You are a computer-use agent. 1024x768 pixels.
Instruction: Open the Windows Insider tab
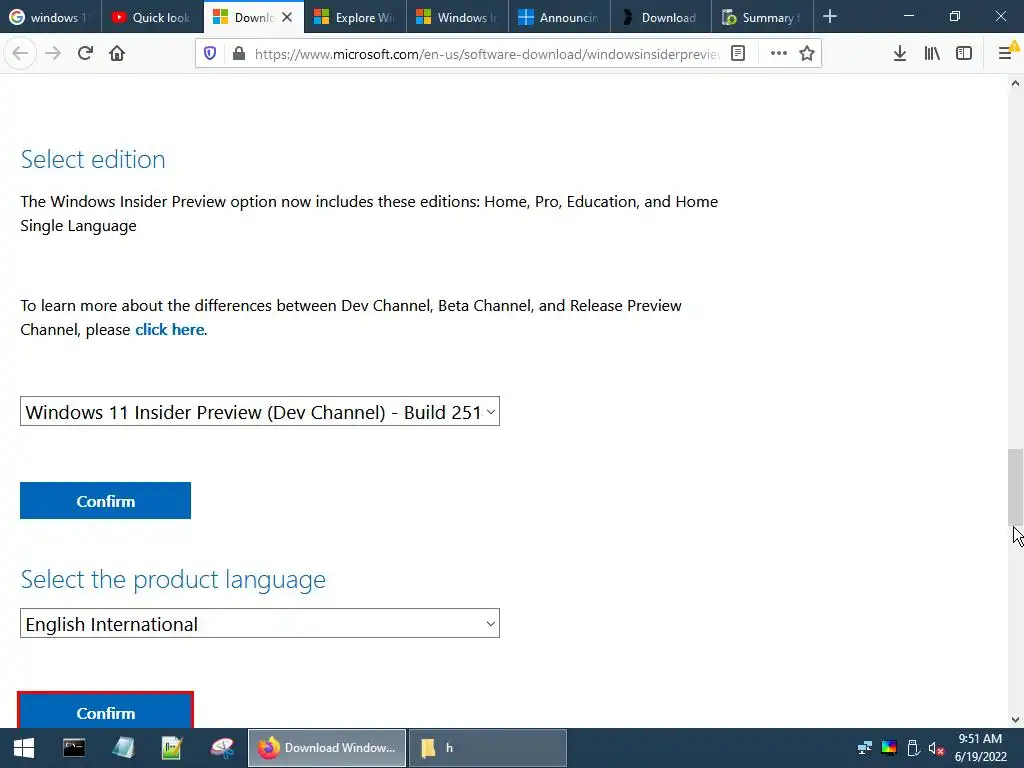[457, 17]
